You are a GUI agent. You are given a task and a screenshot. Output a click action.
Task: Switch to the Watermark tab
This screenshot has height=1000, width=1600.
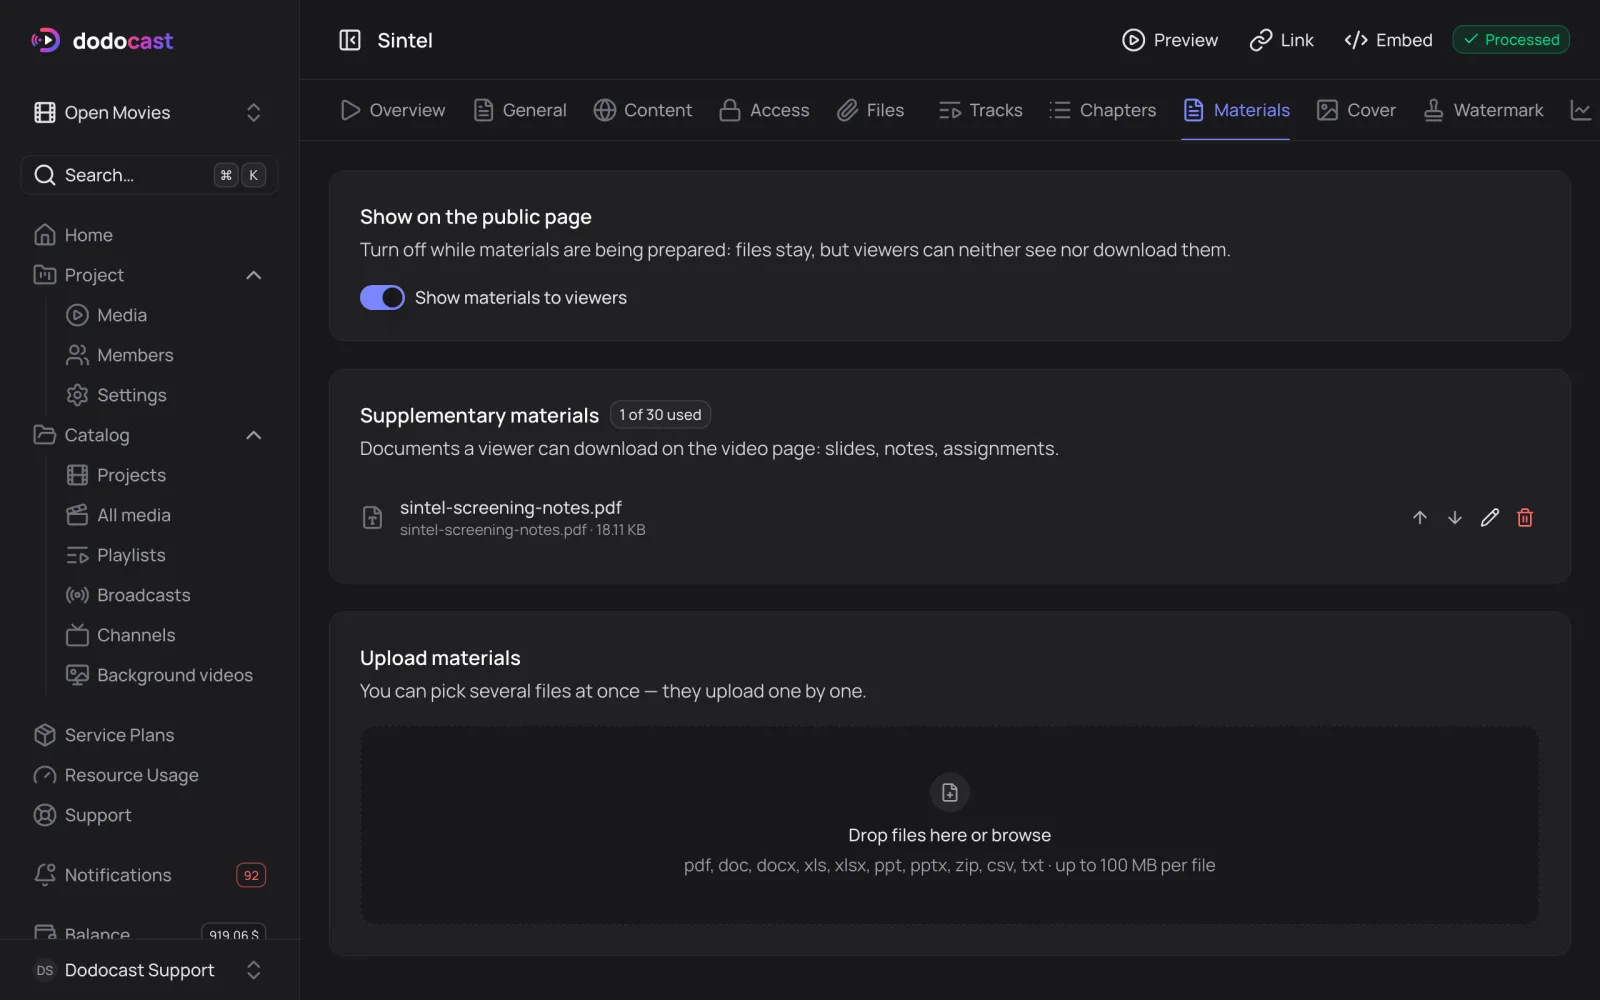tap(1483, 110)
